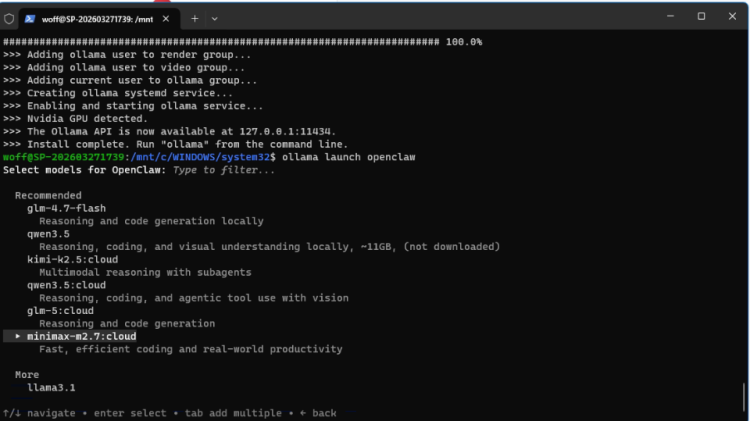Screen dimensions: 750x421
Task: Click 'Multimodal reasoning with subagents' description
Action: coord(145,272)
